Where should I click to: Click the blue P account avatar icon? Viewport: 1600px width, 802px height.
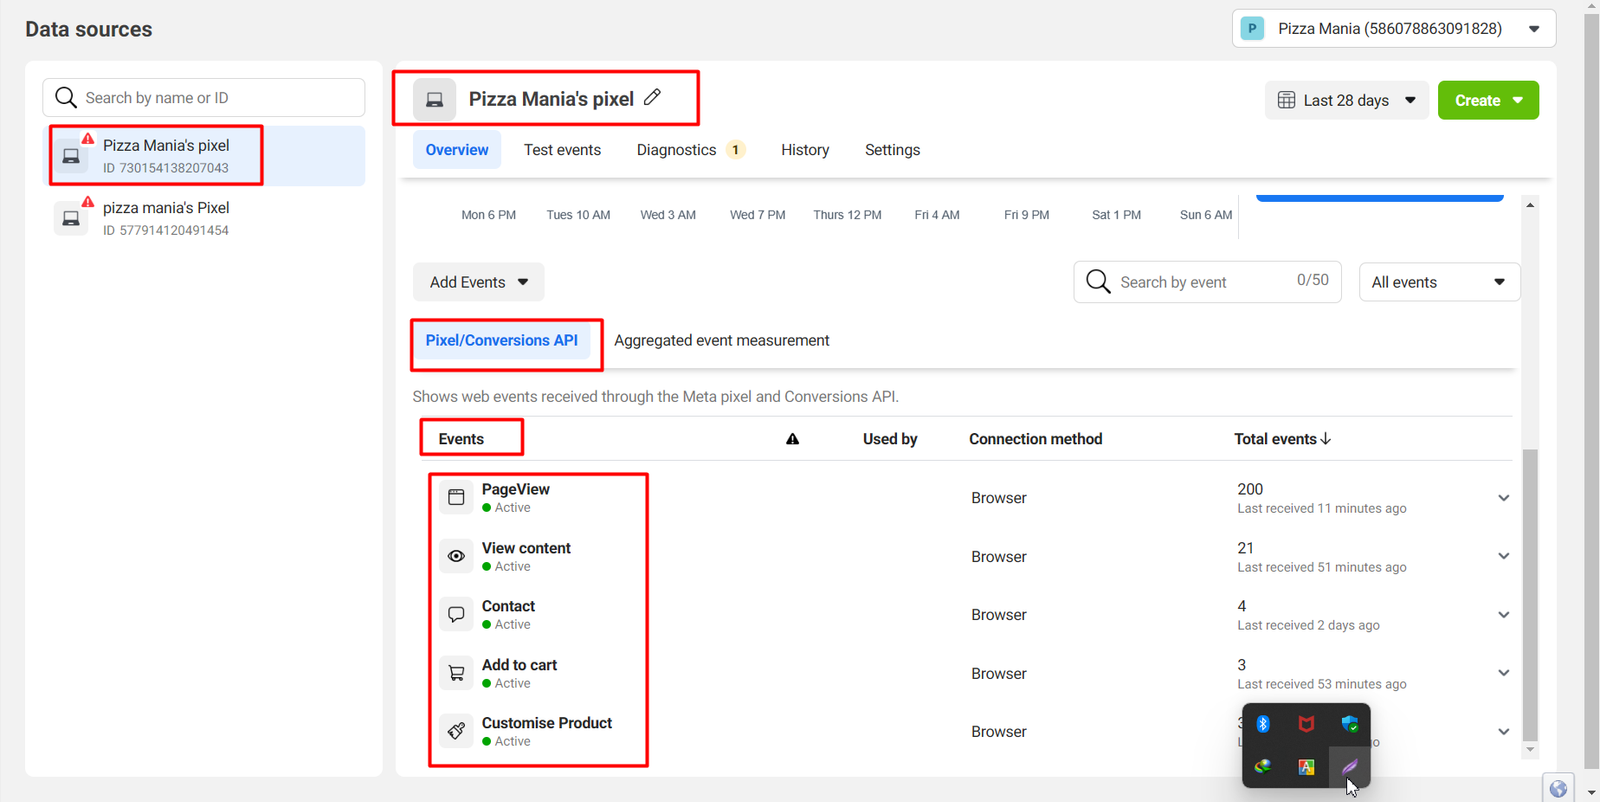(1252, 28)
